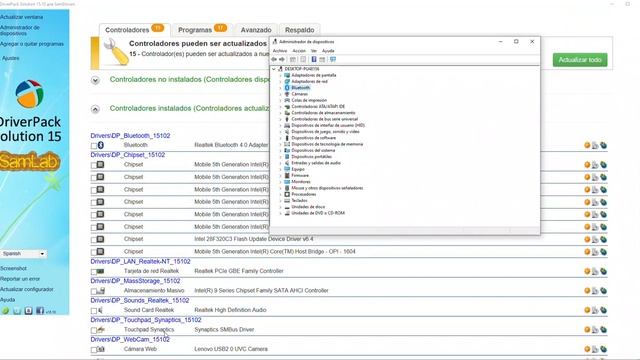The image size is (640, 360).
Task: Expand Firmware node in Device Manager
Action: (280, 176)
